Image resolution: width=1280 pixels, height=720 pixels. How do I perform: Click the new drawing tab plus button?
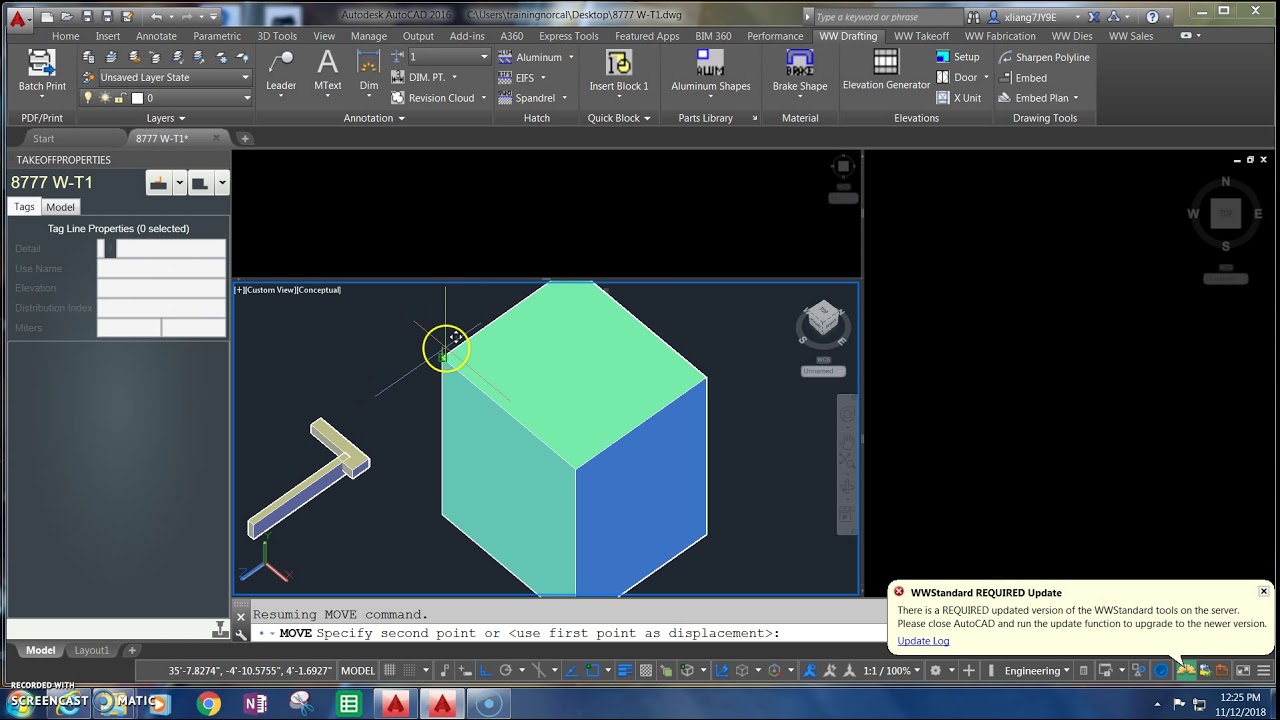coord(245,139)
